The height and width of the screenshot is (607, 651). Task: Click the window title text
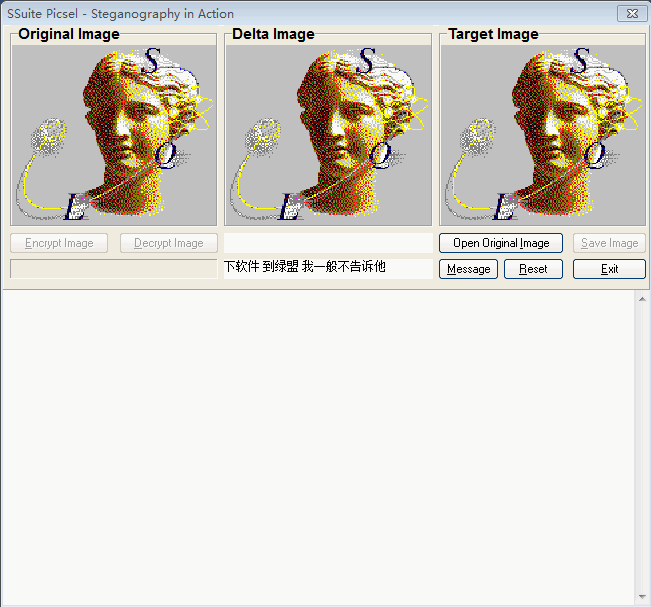pyautogui.click(x=120, y=14)
